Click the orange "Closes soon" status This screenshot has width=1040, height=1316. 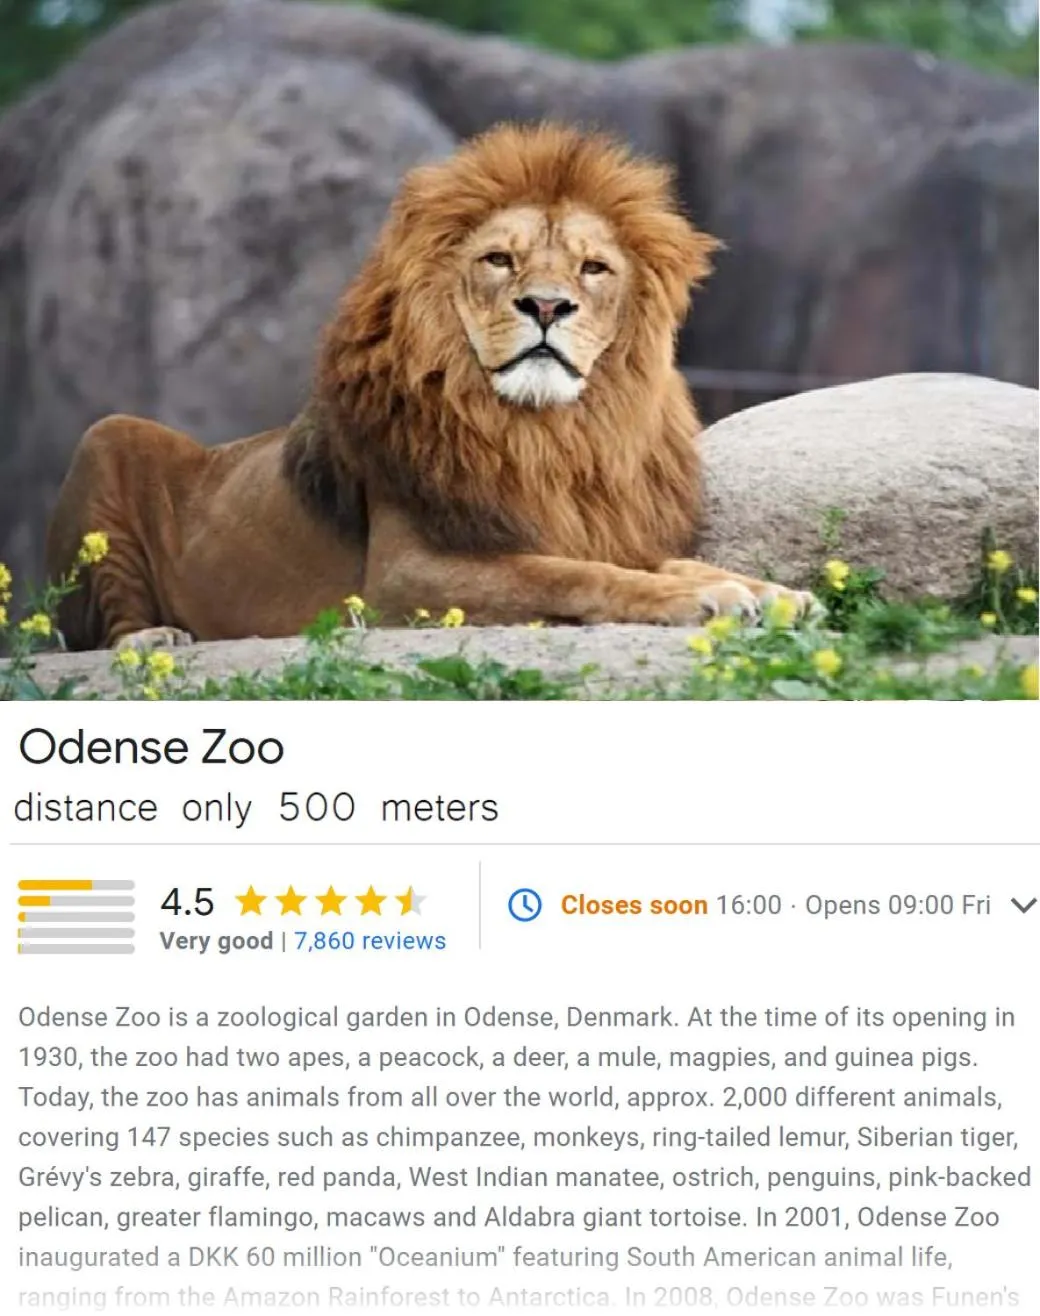[634, 905]
